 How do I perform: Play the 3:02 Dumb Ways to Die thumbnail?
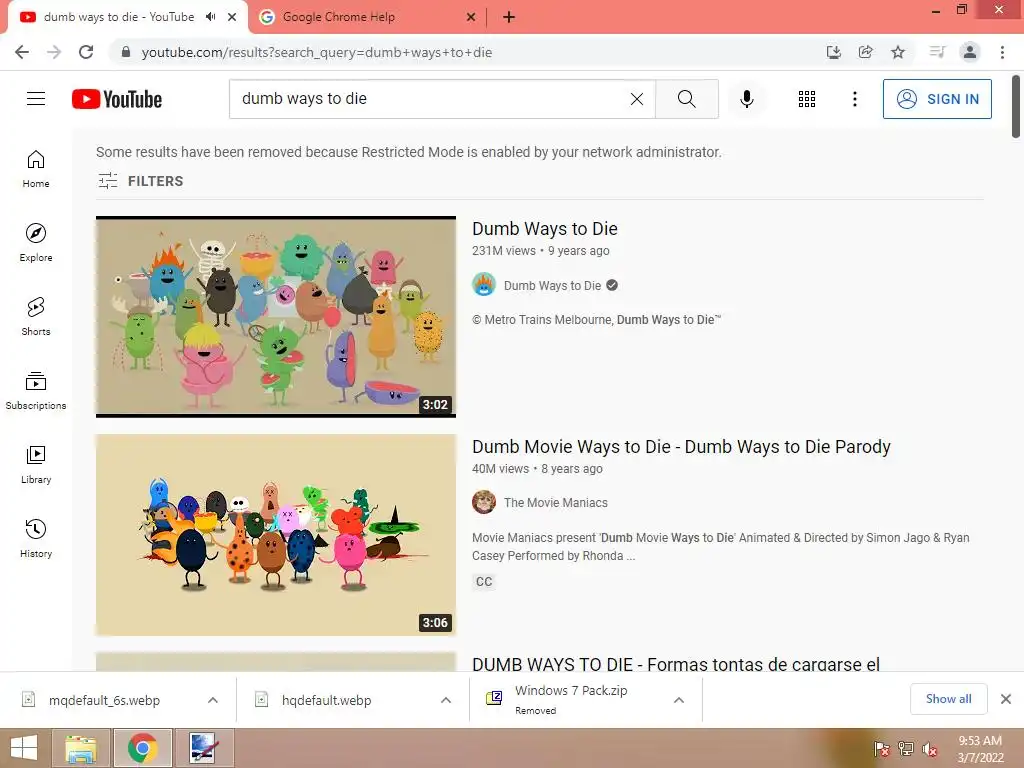coord(276,317)
